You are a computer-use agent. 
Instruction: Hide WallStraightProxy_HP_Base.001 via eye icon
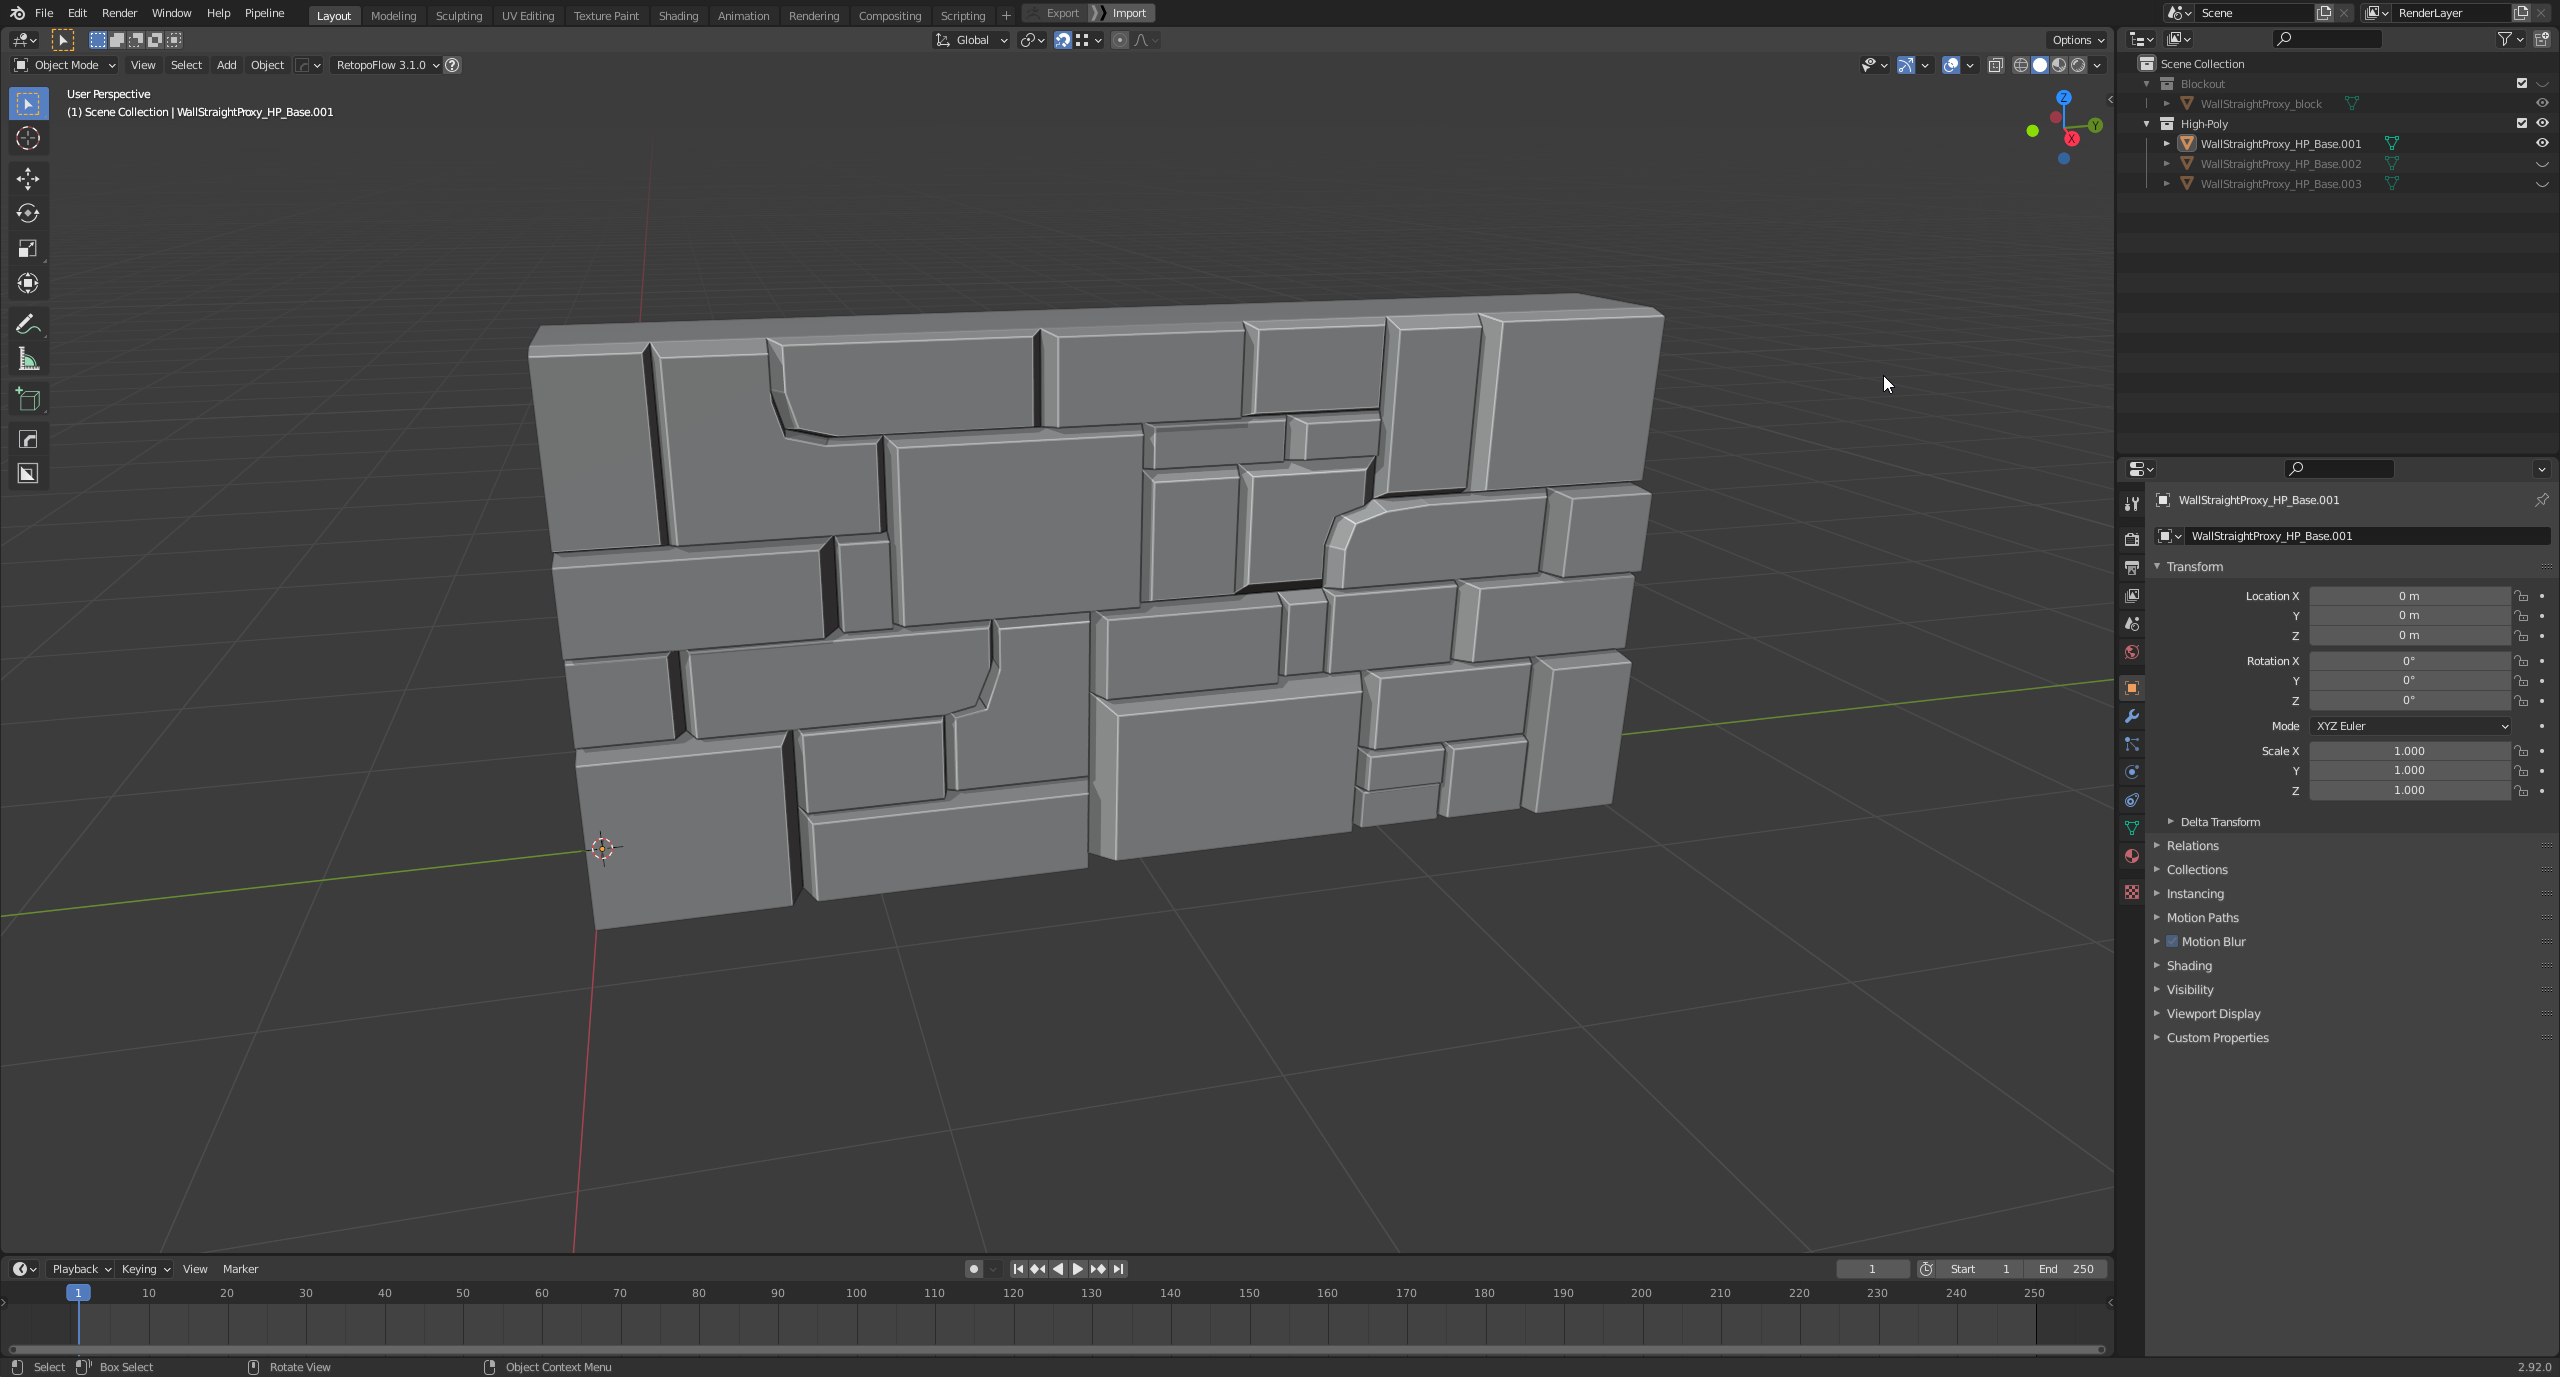pos(2541,144)
